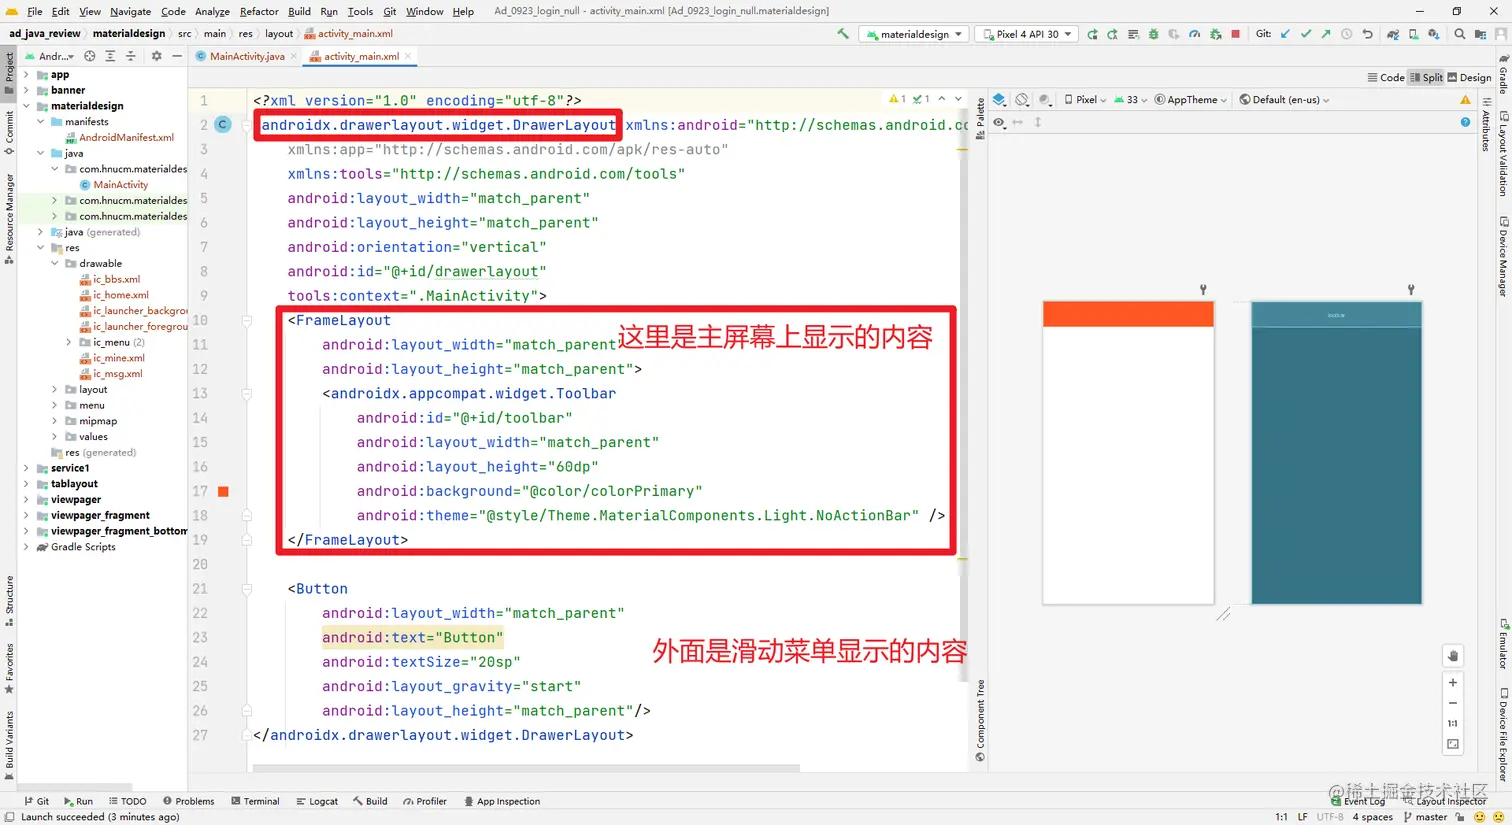The image size is (1512, 825).
Task: Select the Pan hand tool in preview
Action: 1453,656
